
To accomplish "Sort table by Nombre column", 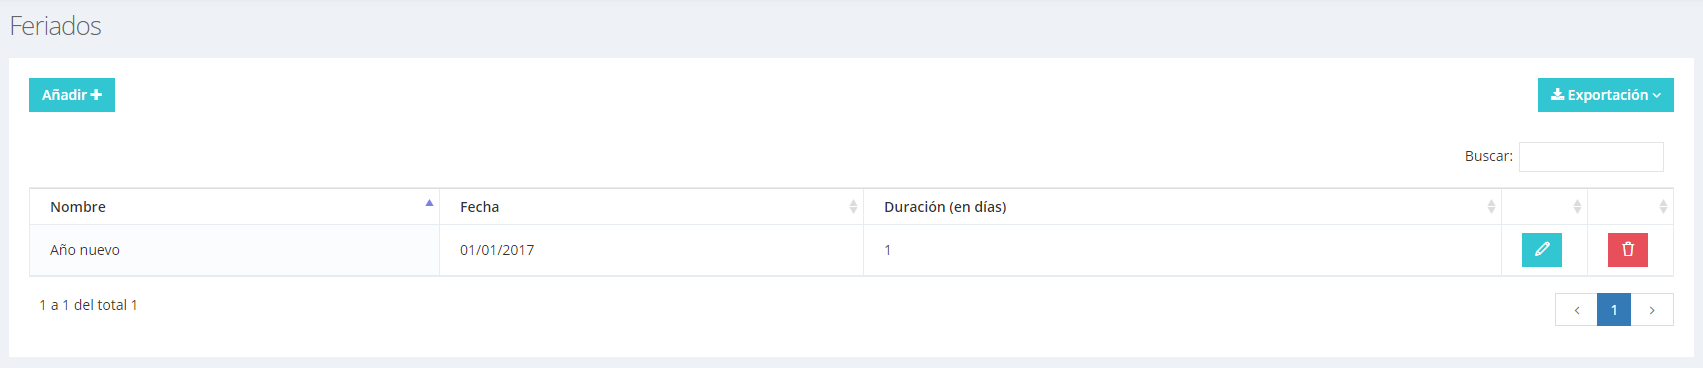I will pos(234,207).
